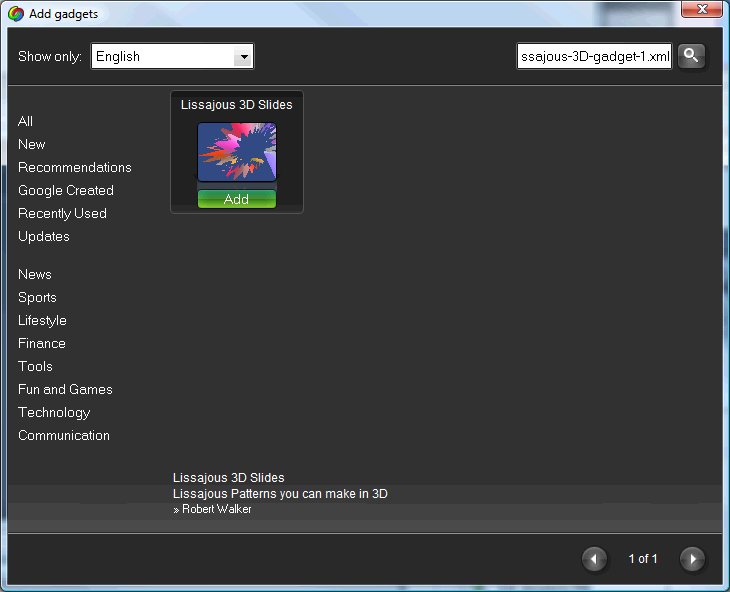Add the Lissajous 3D Slides gadget
Screen dimensions: 730x592
point(237,199)
